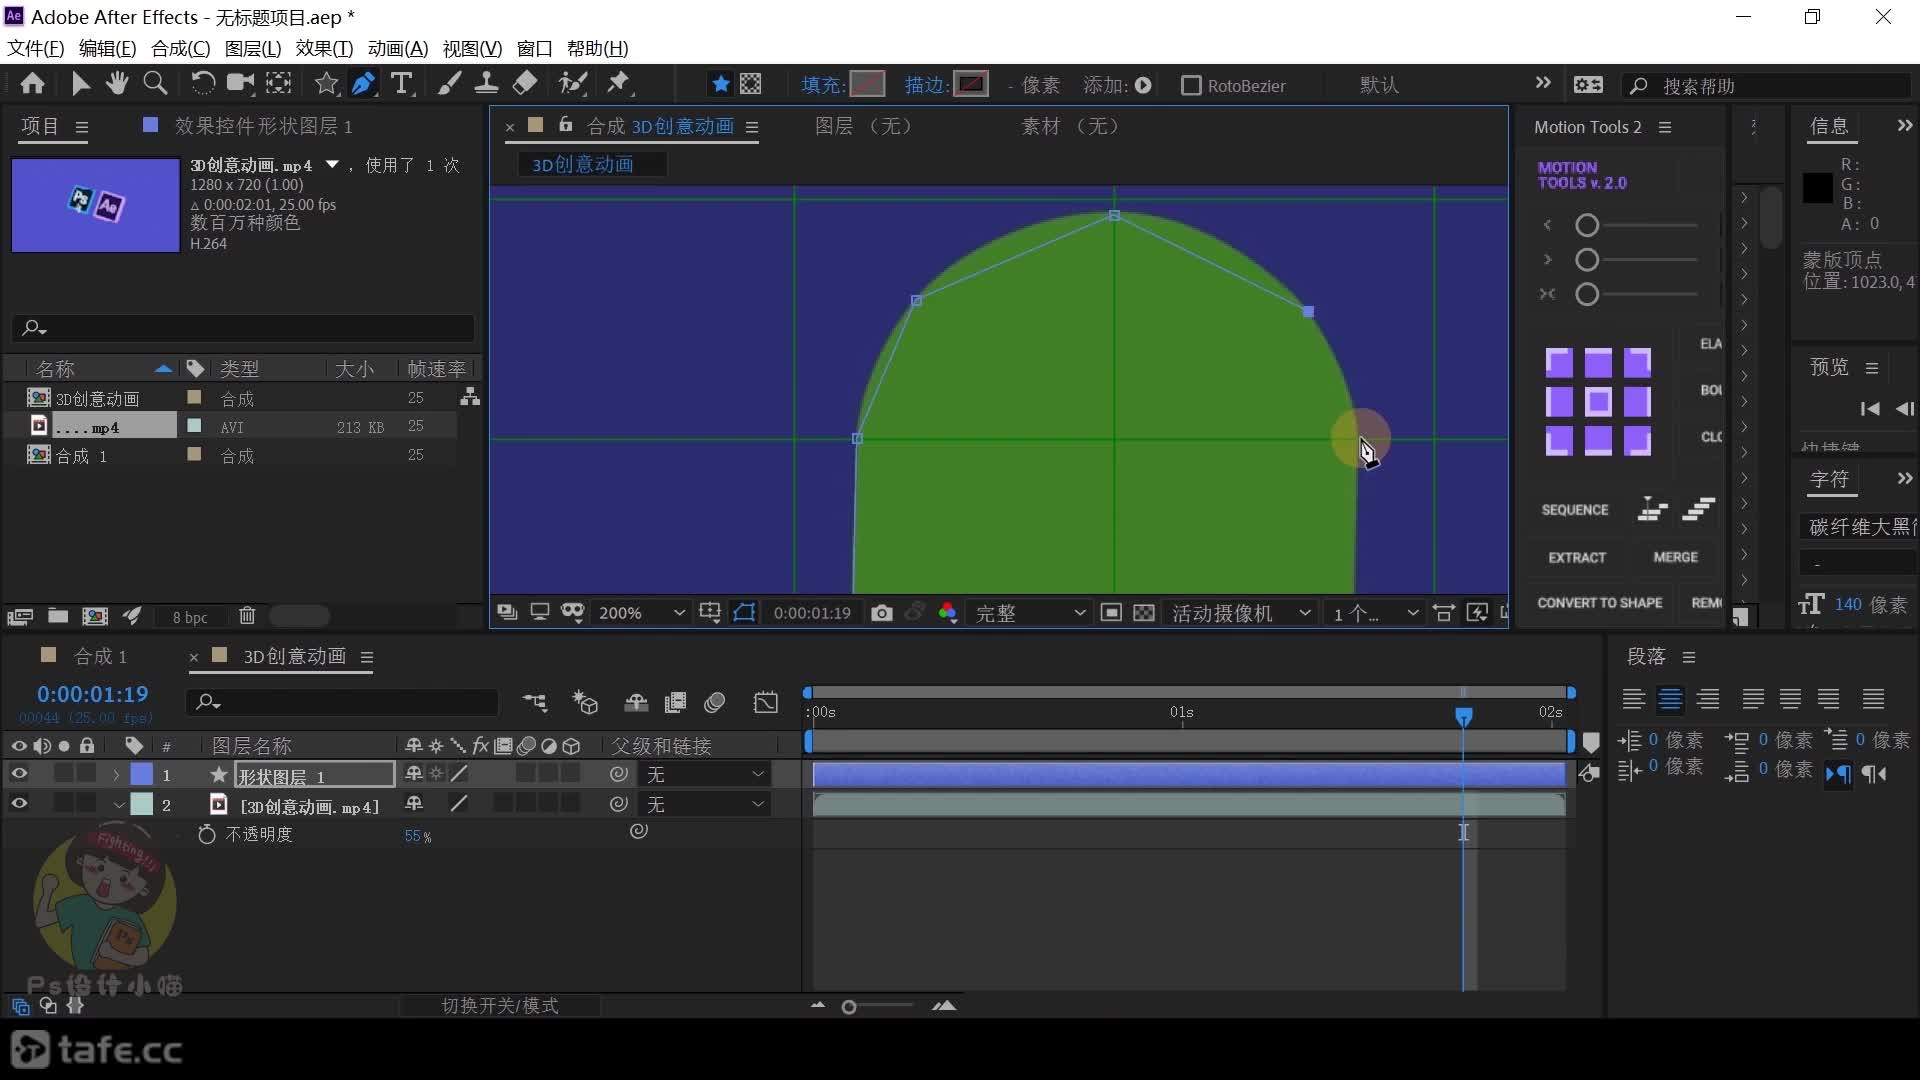Image resolution: width=1920 pixels, height=1080 pixels.
Task: Click the trash delete icon in Project panel
Action: pyautogui.click(x=247, y=616)
